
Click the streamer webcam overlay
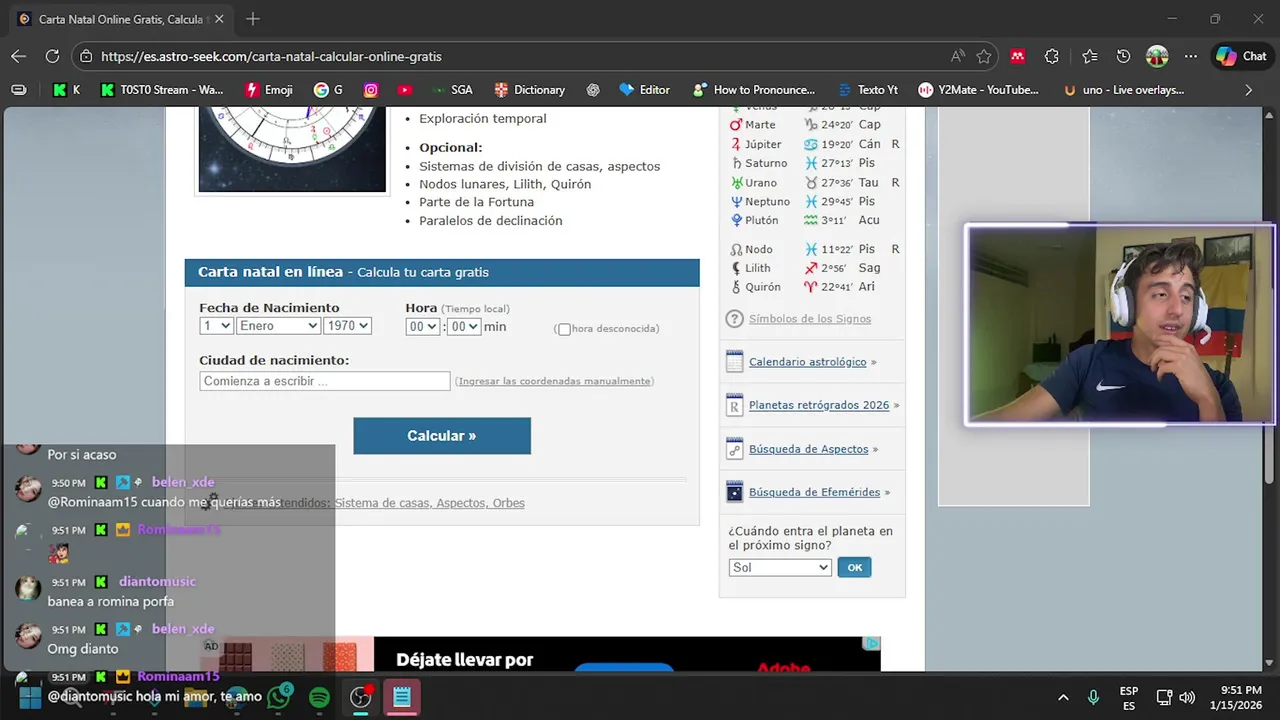[x=1120, y=324]
